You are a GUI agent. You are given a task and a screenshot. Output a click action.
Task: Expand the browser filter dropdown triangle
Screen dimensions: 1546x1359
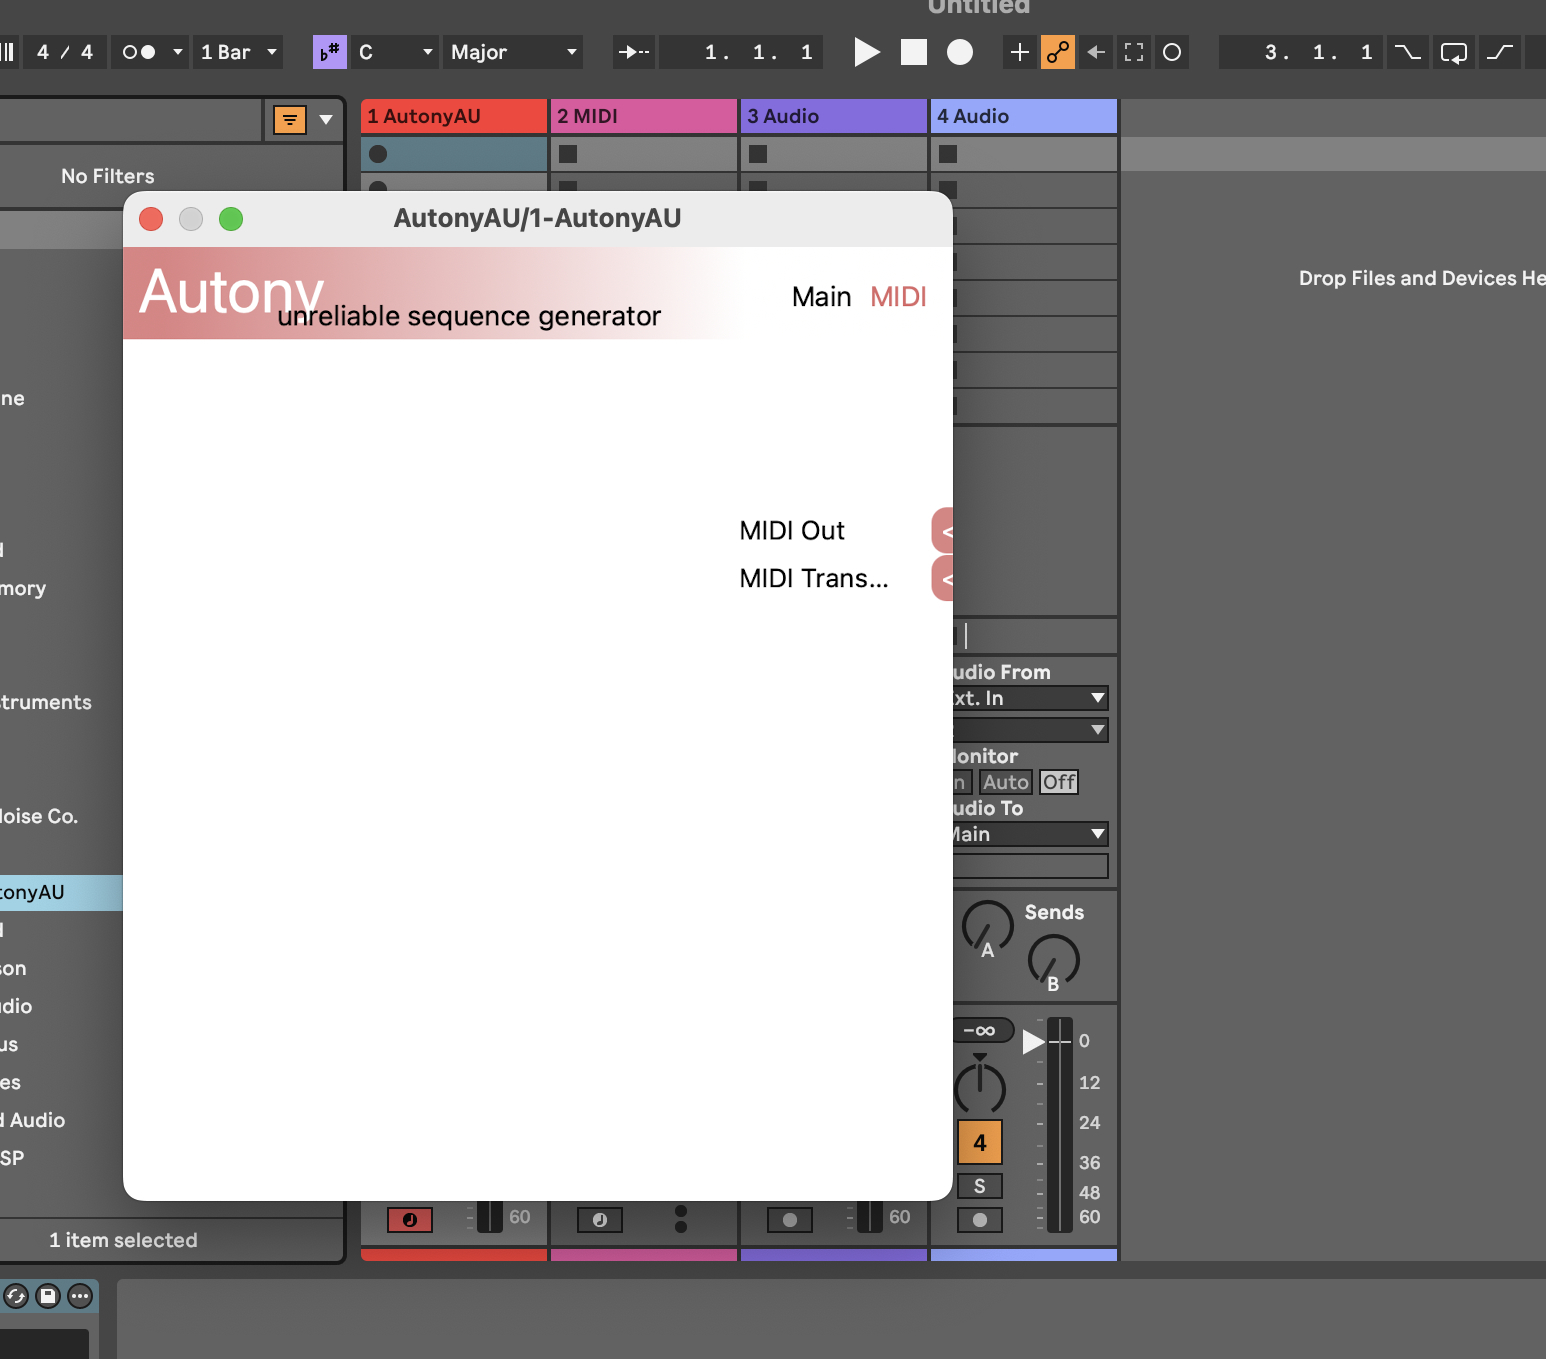tap(326, 120)
